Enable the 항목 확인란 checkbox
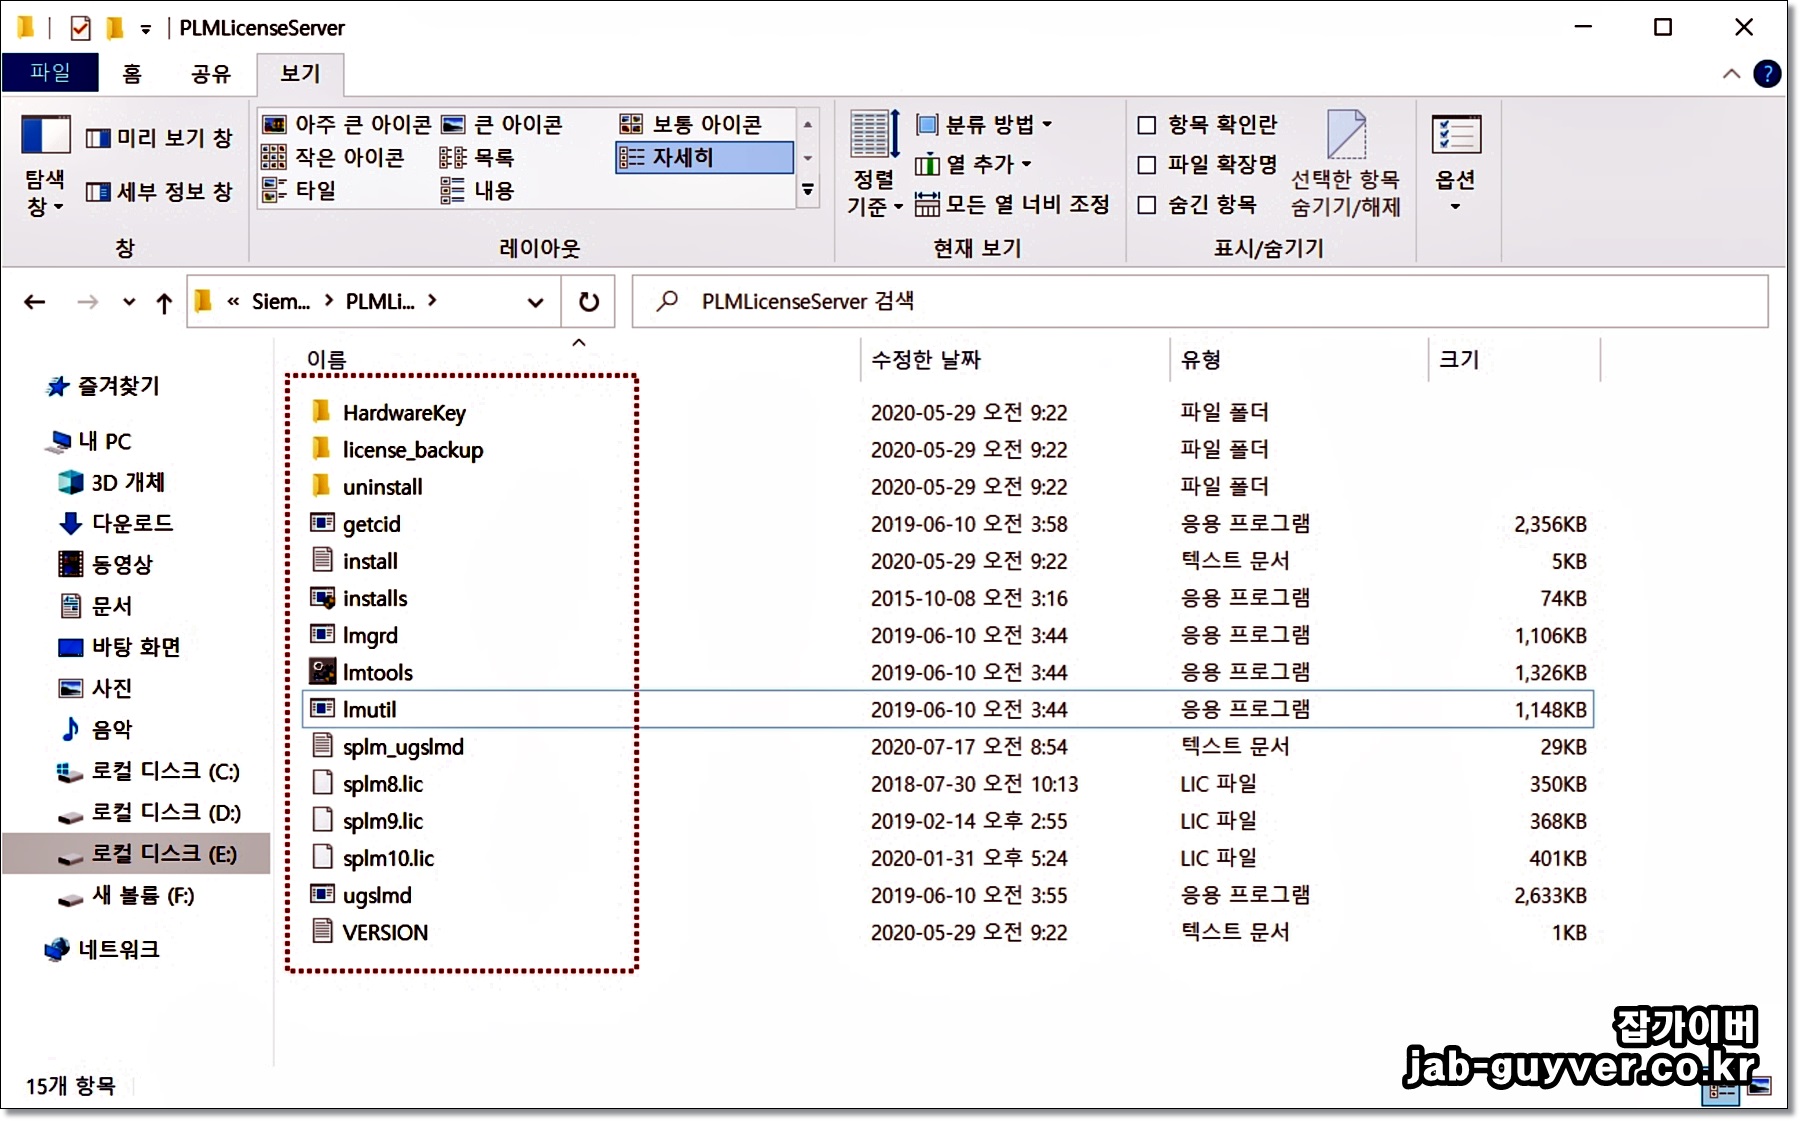The image size is (1800, 1121). [1147, 125]
